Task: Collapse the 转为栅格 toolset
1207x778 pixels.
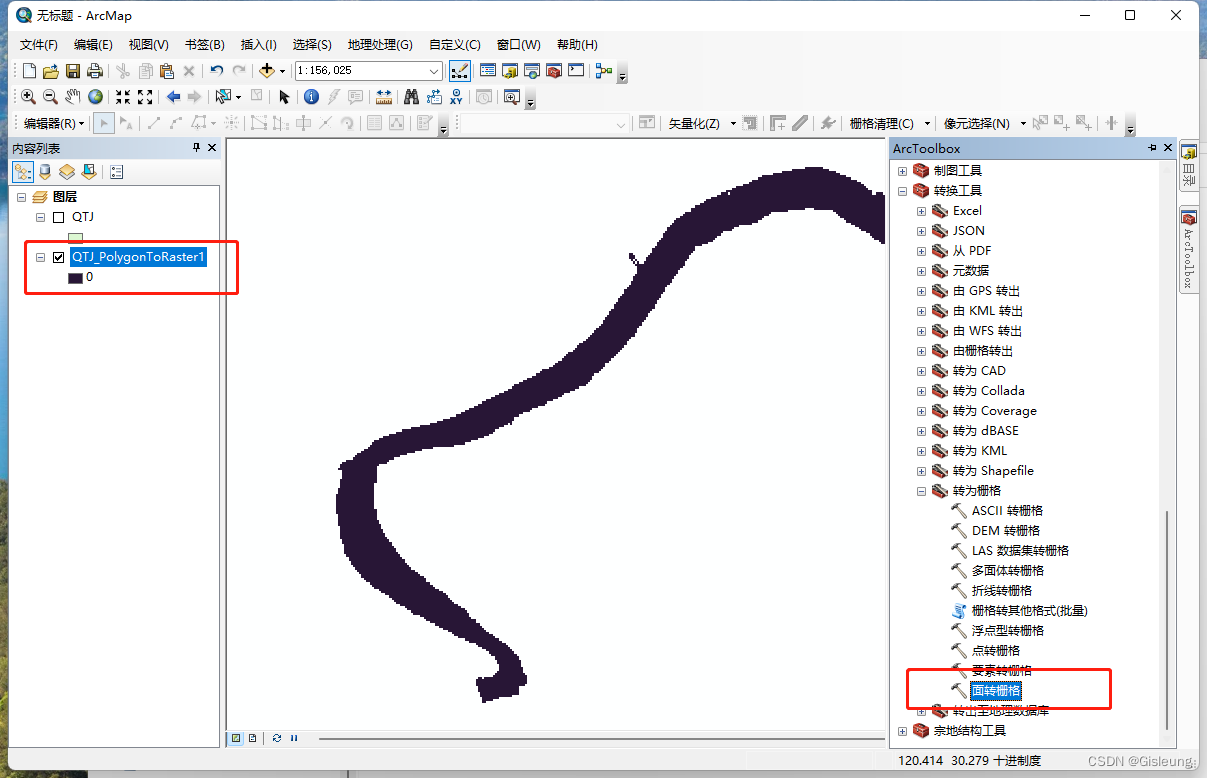Action: 922,491
